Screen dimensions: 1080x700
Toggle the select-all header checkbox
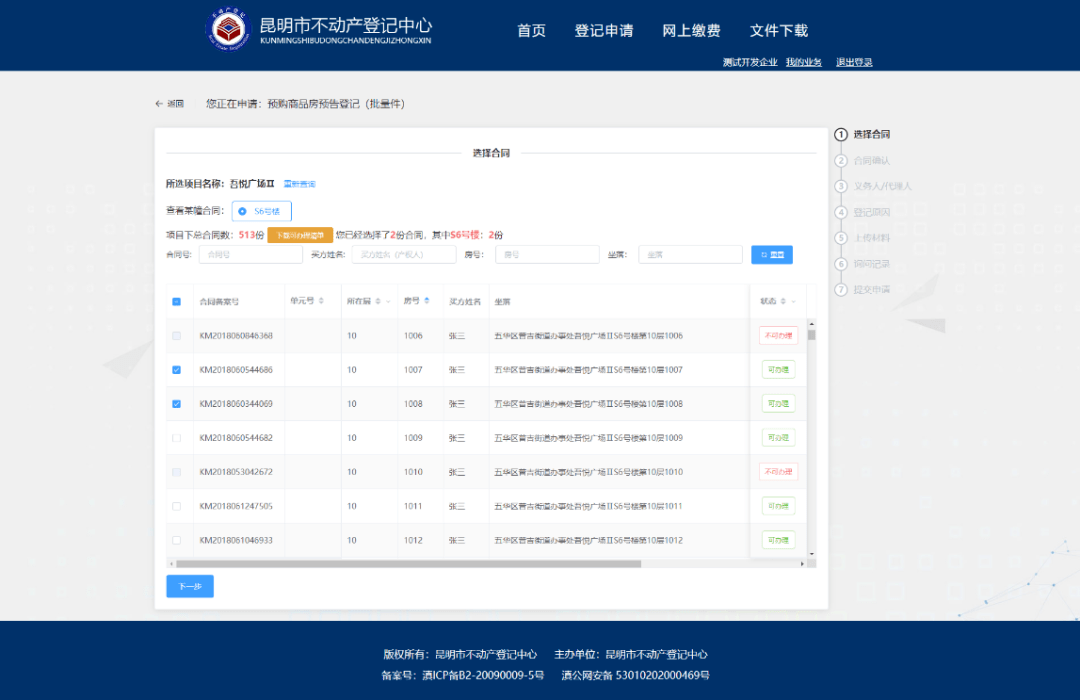176,302
